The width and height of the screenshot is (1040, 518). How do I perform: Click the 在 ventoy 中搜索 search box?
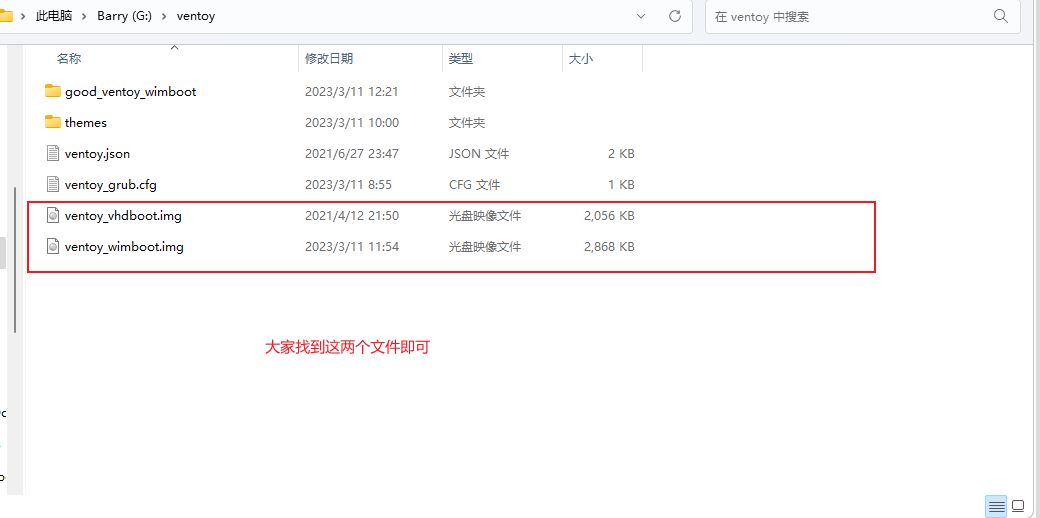click(850, 16)
